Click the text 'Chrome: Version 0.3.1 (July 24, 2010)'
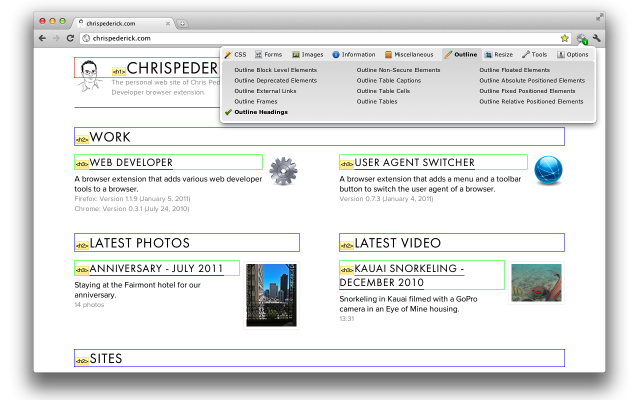 [x=132, y=209]
